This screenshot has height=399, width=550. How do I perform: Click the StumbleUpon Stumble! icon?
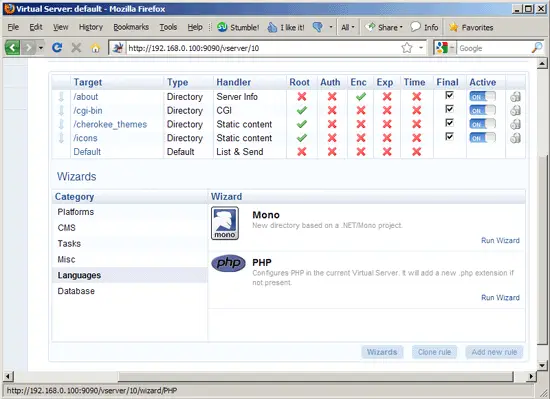[x=222, y=27]
